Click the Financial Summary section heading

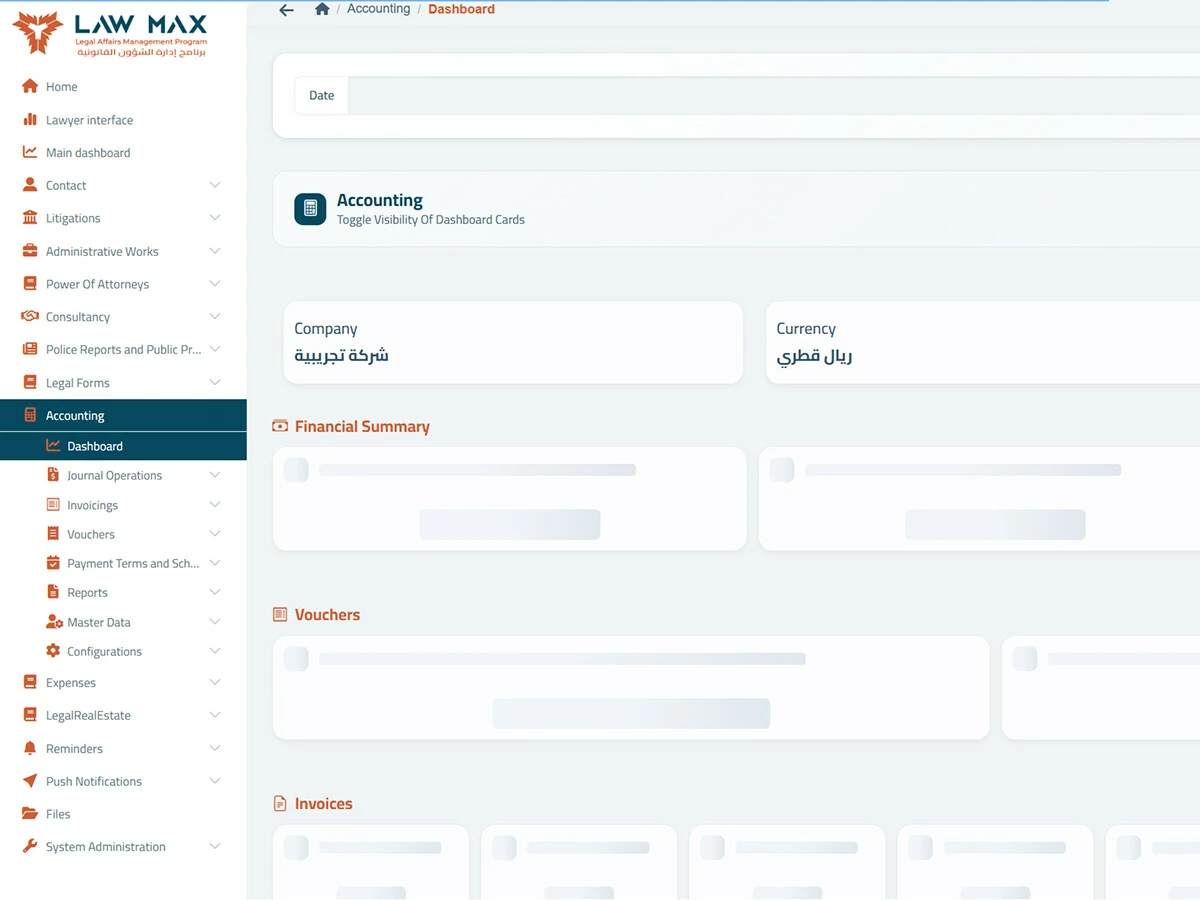pos(362,427)
